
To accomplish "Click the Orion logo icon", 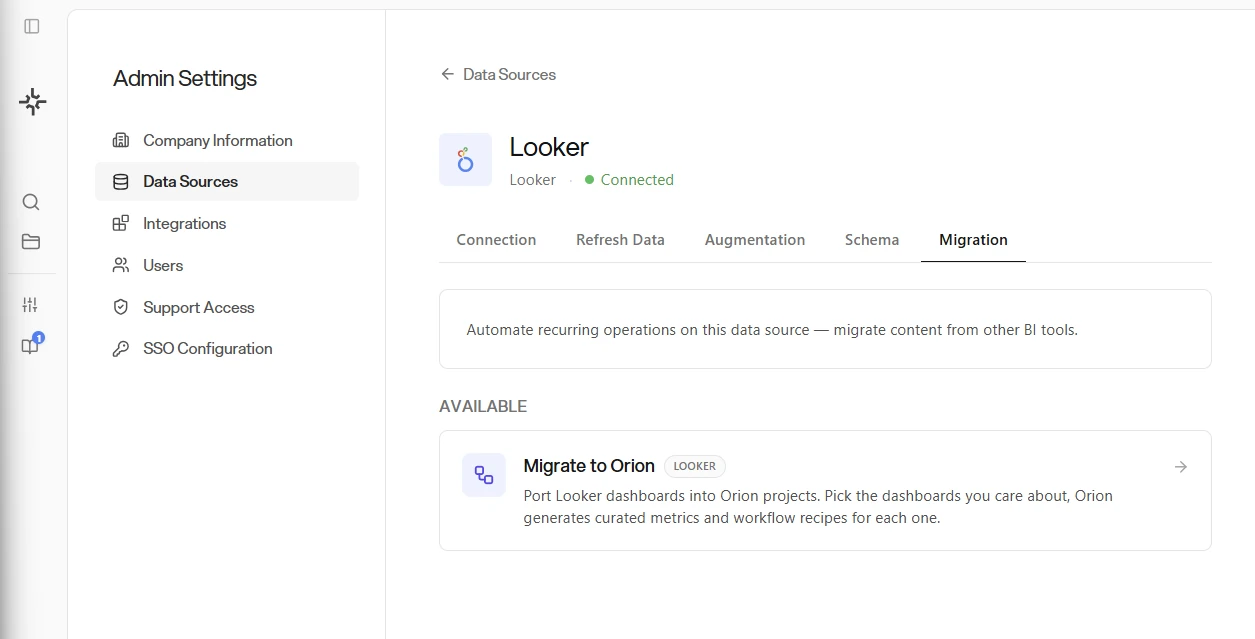I will click(32, 101).
